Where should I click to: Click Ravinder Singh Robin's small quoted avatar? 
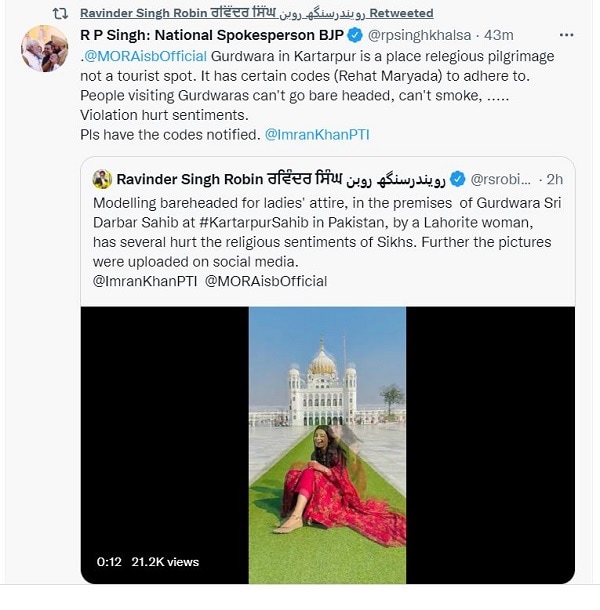point(102,179)
